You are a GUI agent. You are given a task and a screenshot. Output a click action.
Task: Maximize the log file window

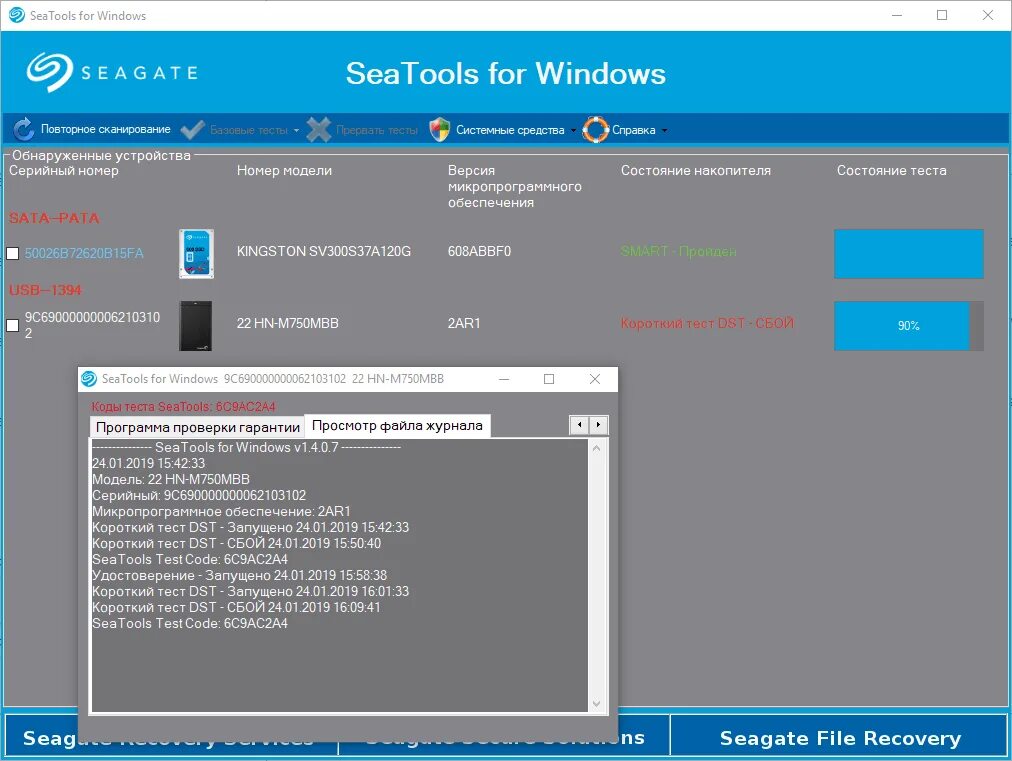pos(549,379)
